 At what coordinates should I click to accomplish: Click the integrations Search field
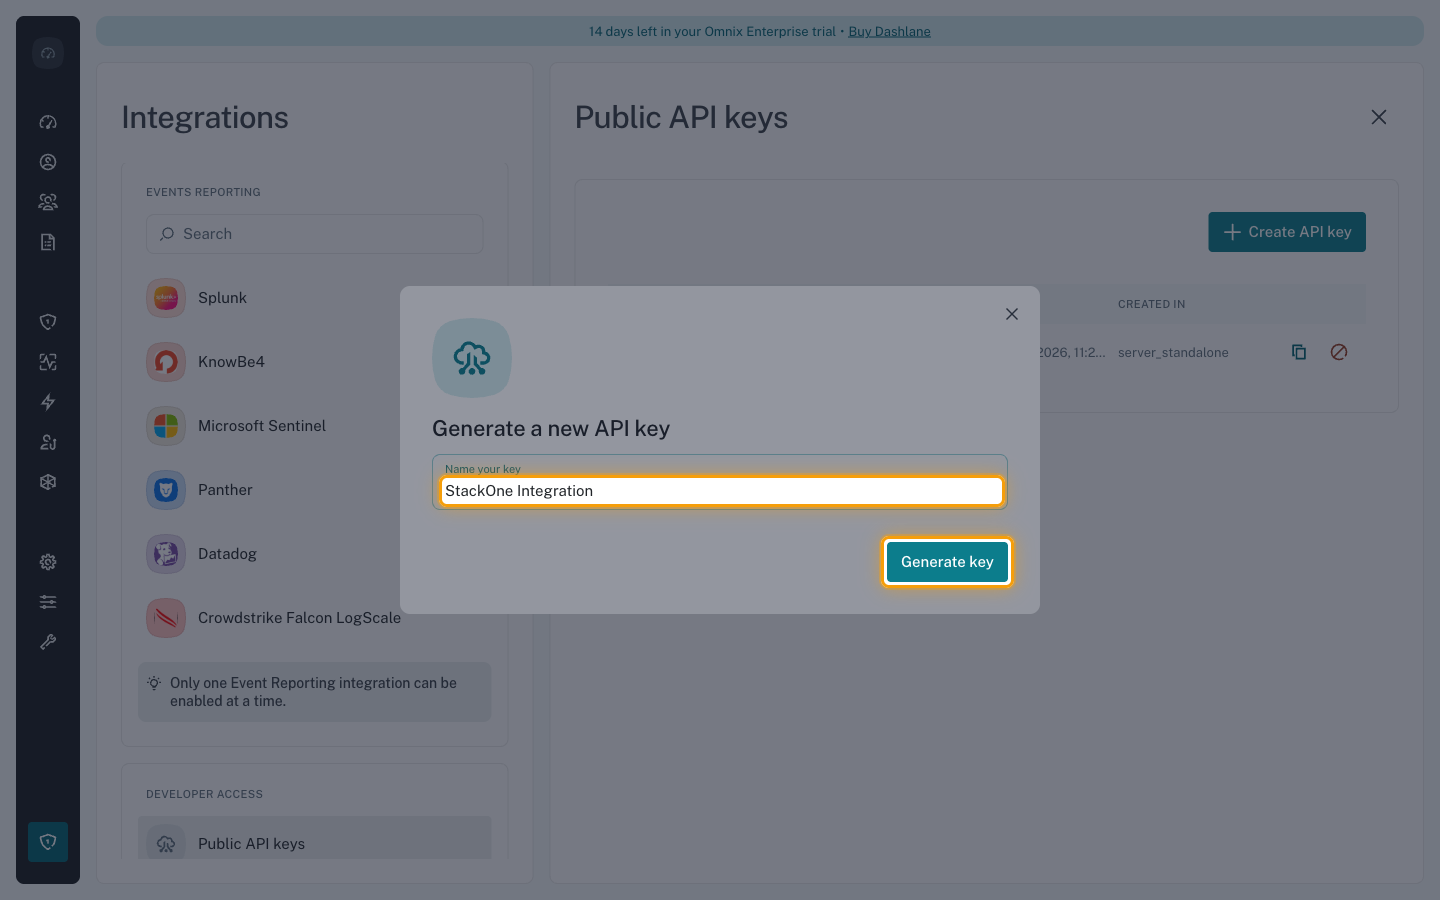coord(315,234)
